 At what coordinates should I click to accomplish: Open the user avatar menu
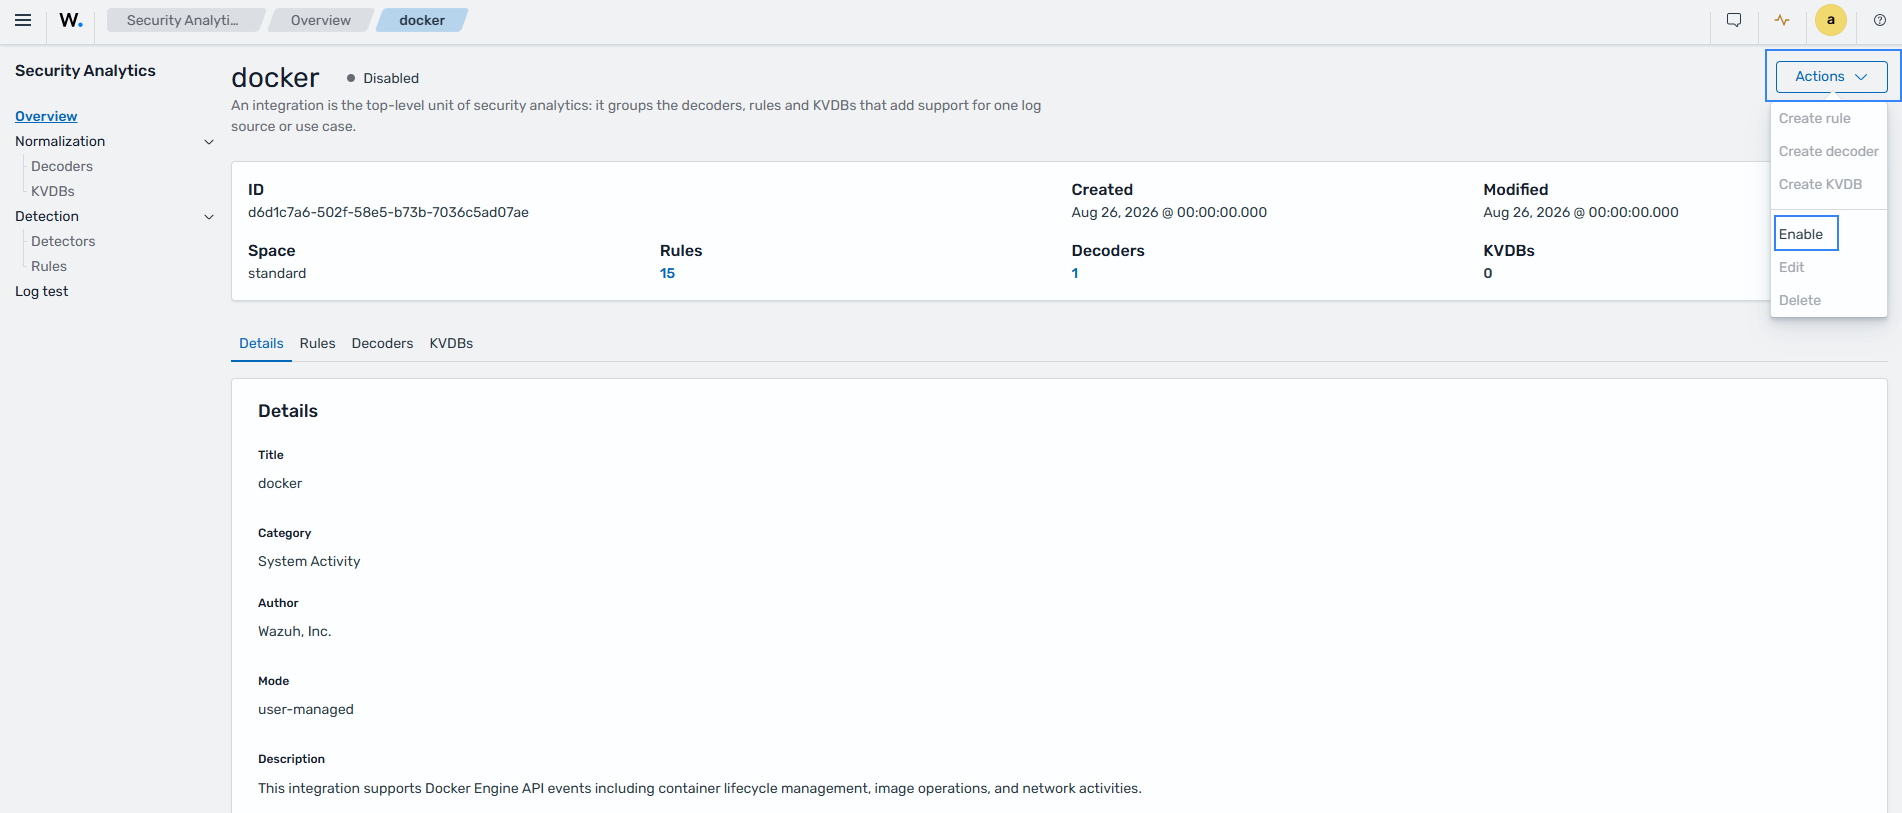point(1831,20)
